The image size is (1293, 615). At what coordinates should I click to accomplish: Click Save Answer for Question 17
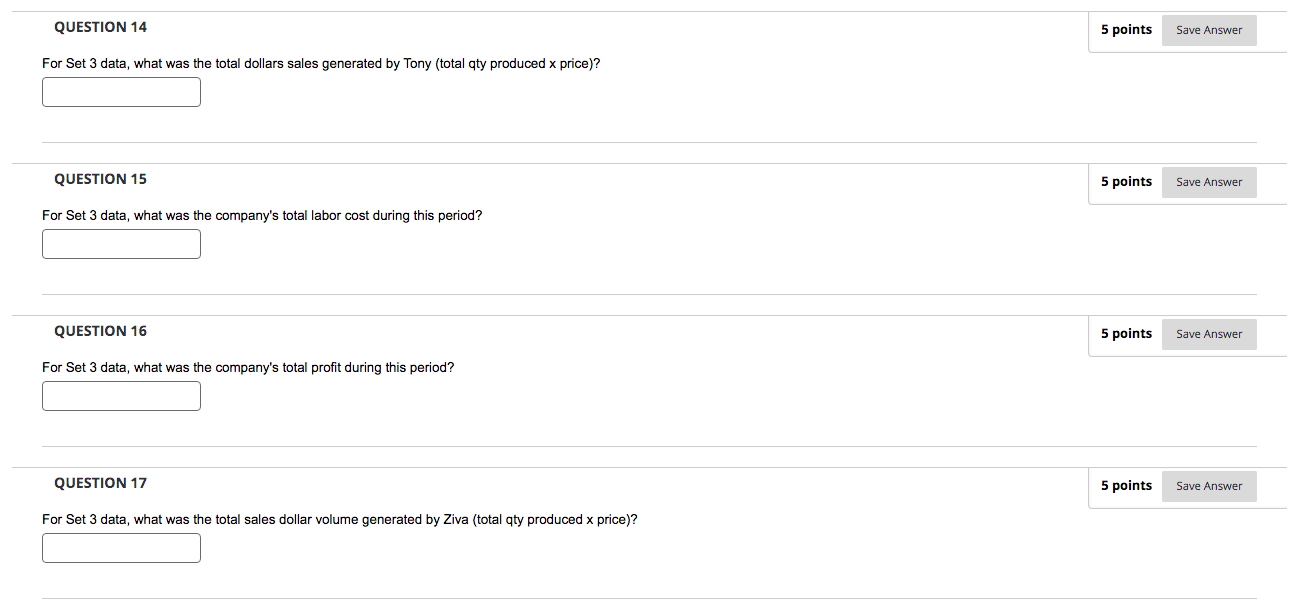[1208, 486]
